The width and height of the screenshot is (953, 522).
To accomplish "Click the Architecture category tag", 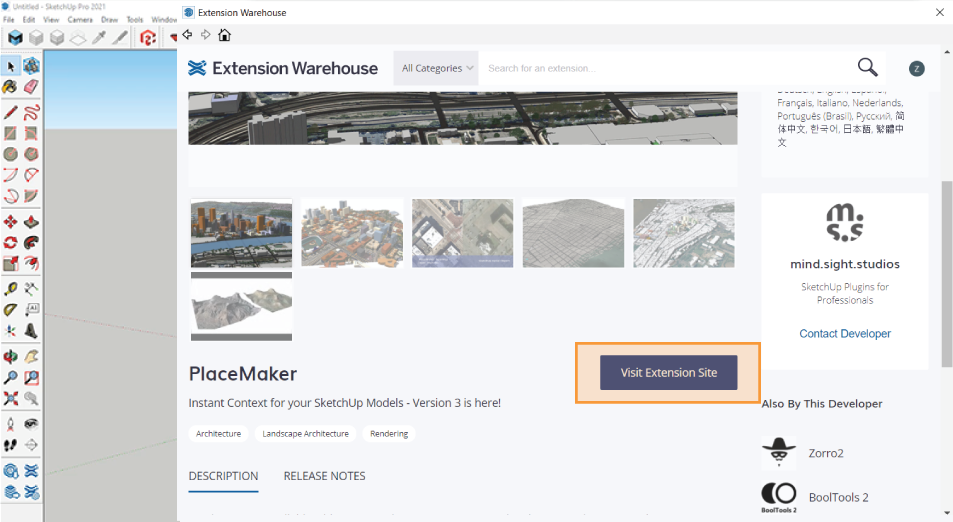I will click(x=218, y=434).
